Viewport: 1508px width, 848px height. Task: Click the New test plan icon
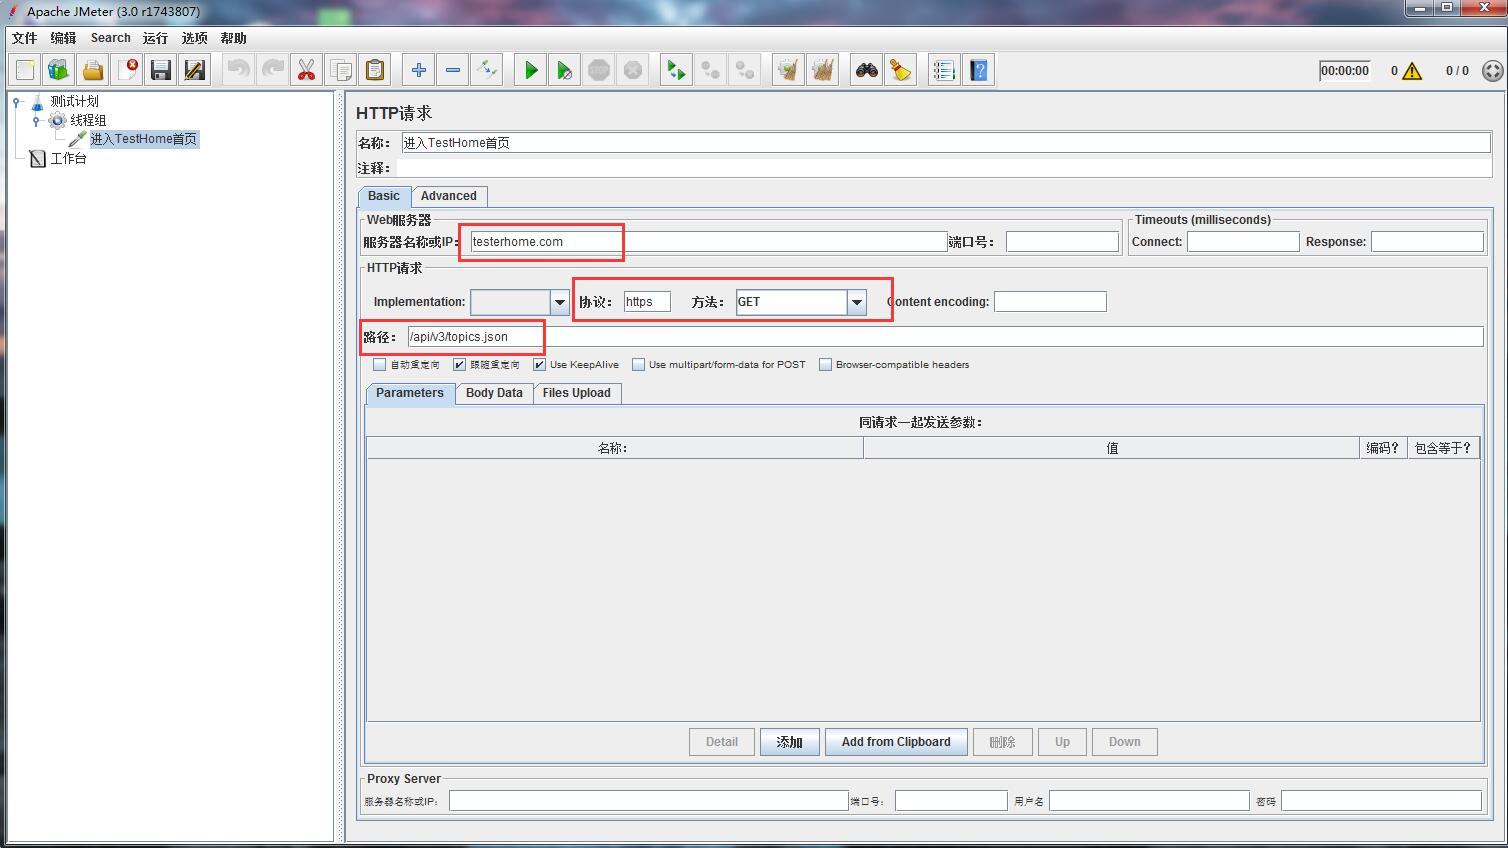pyautogui.click(x=25, y=70)
